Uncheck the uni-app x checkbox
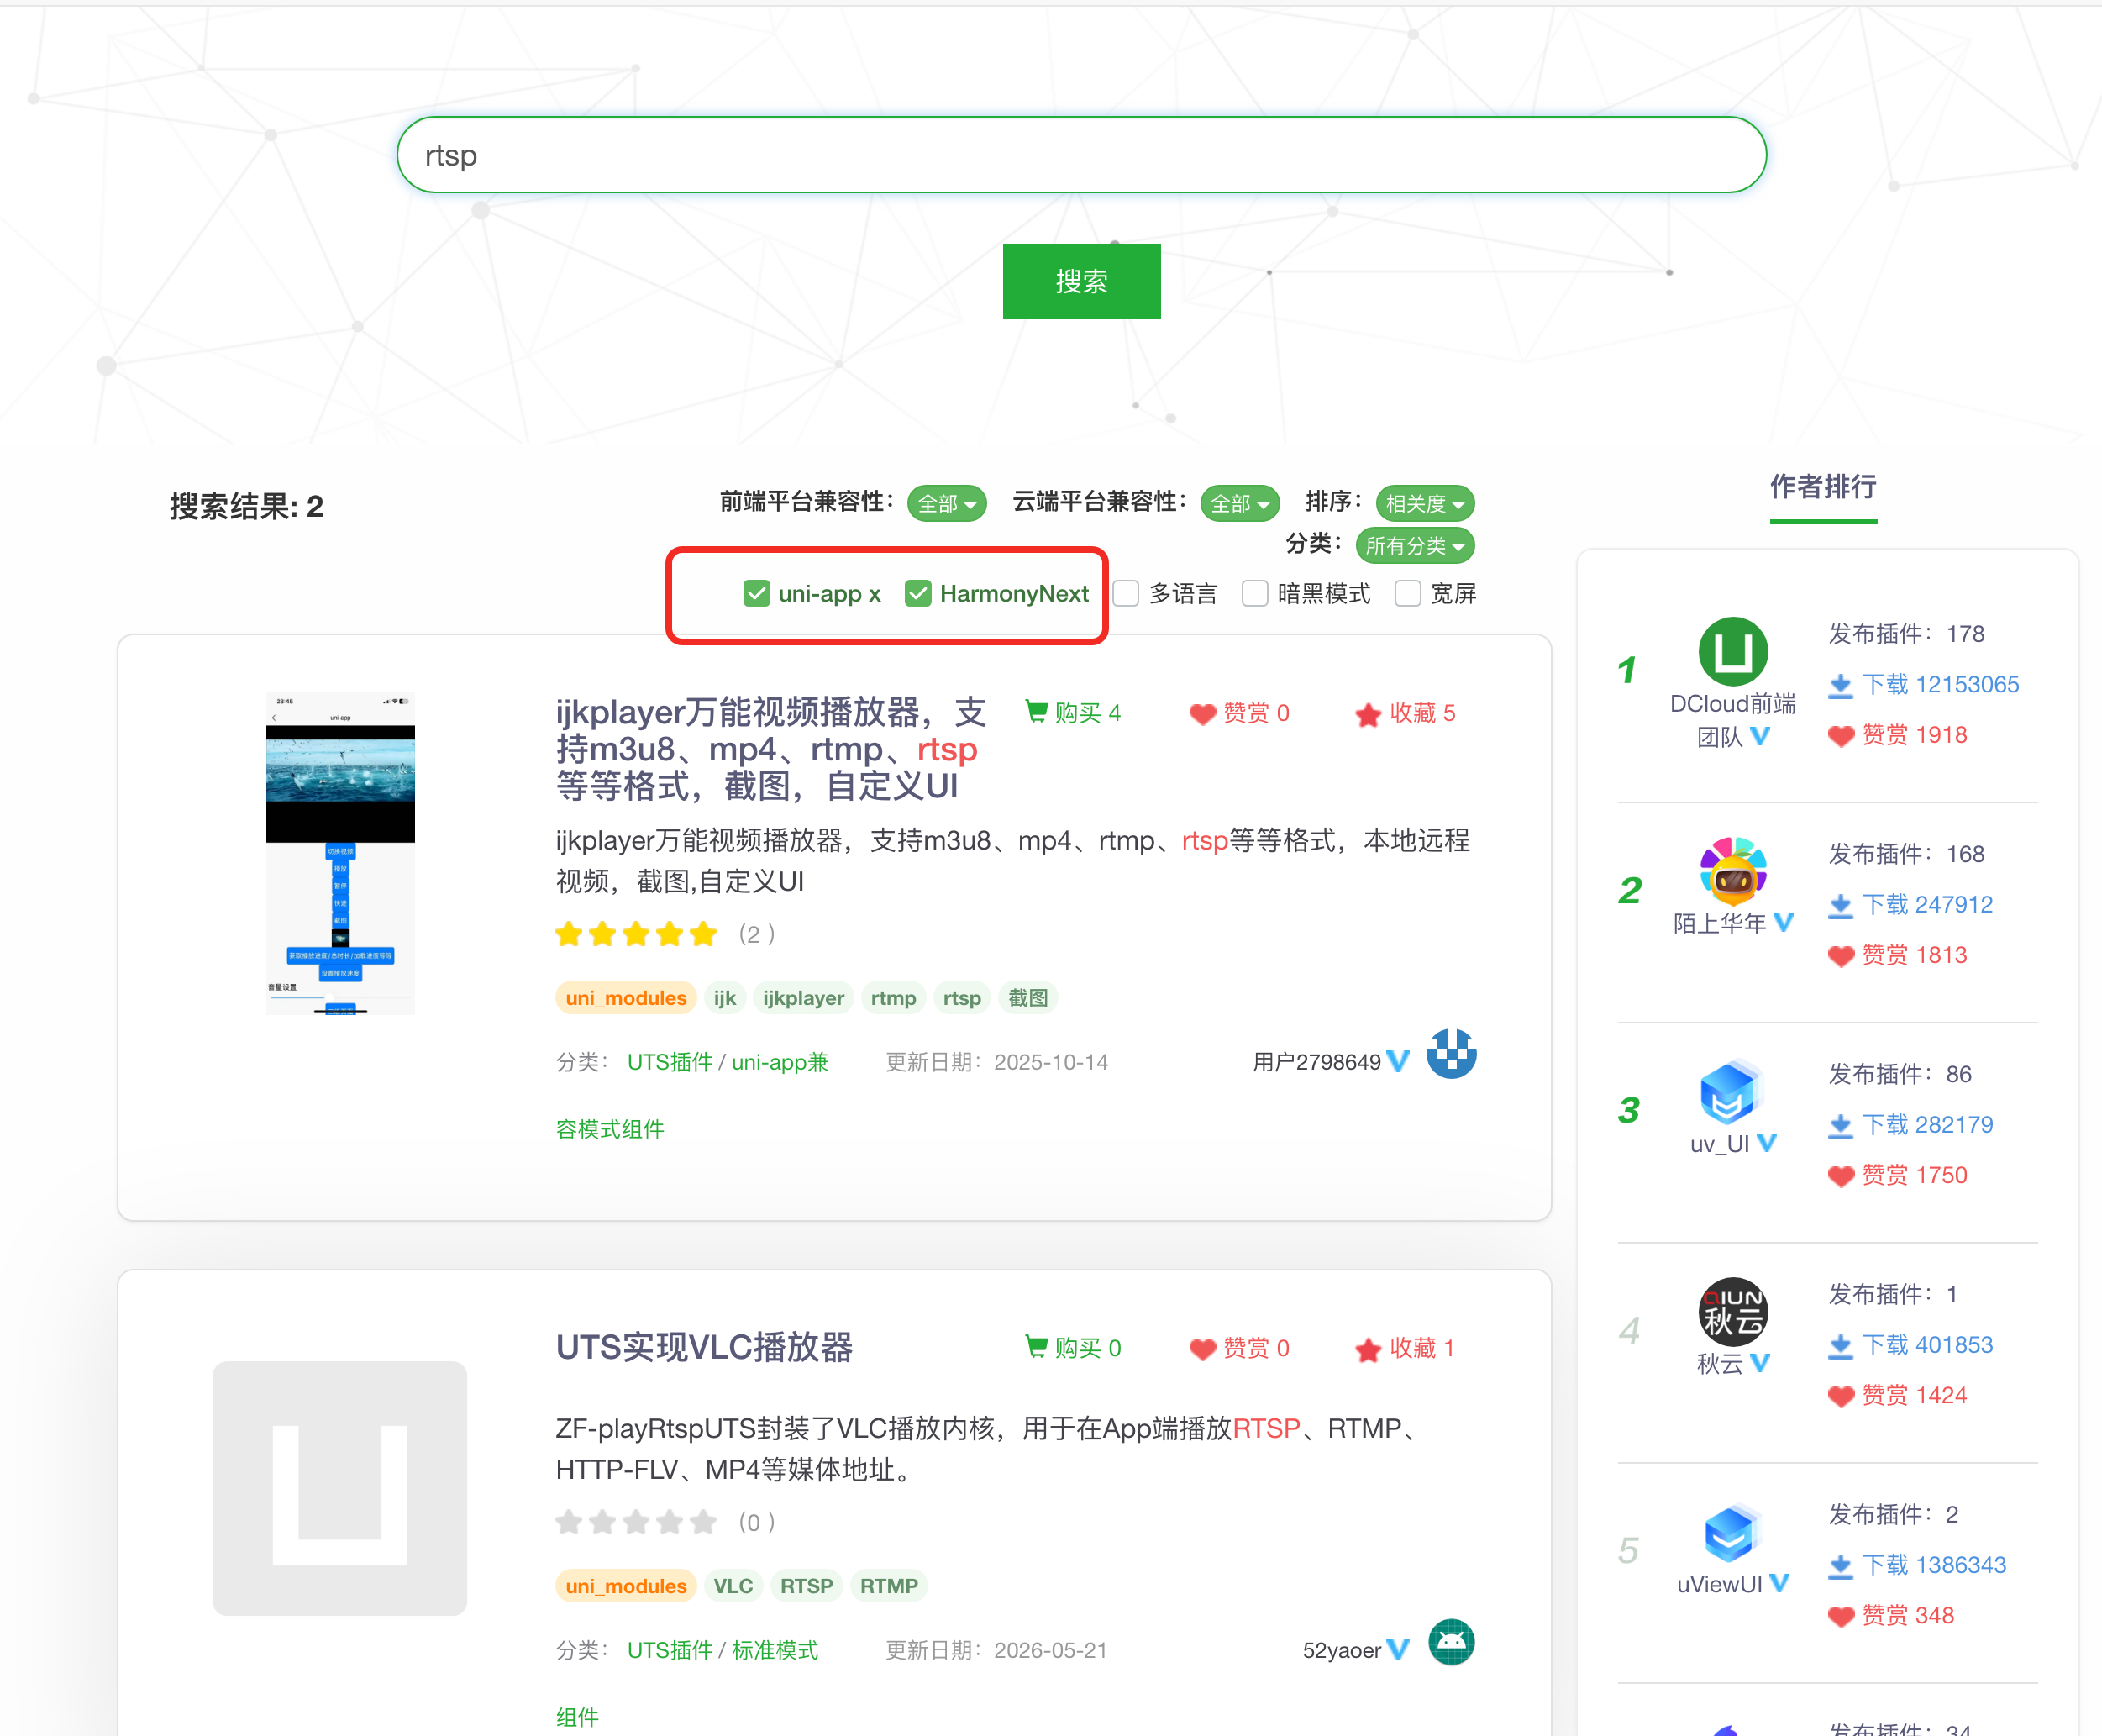This screenshot has height=1736, width=2102. [x=757, y=593]
